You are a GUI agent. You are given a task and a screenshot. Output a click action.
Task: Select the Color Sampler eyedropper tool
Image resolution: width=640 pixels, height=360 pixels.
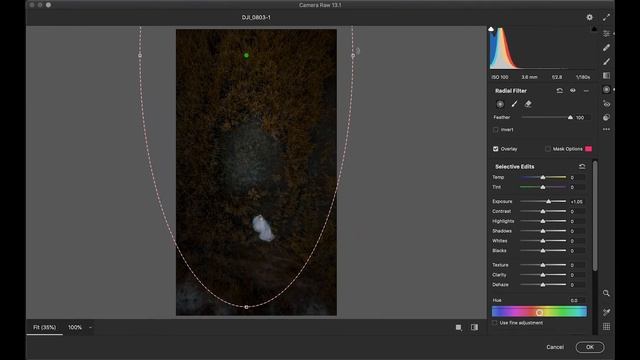(x=607, y=312)
